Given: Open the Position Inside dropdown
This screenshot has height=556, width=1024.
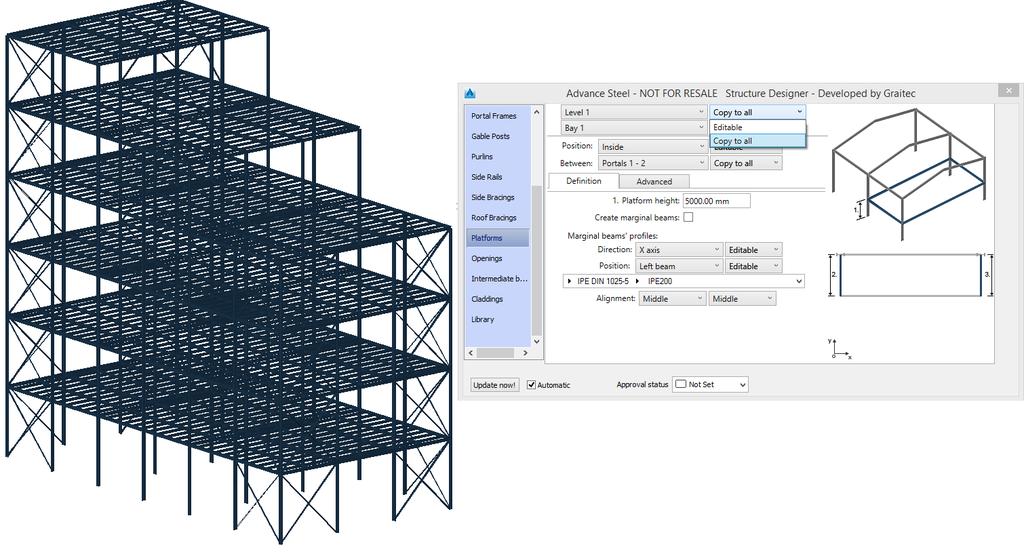Looking at the screenshot, I should coord(652,147).
